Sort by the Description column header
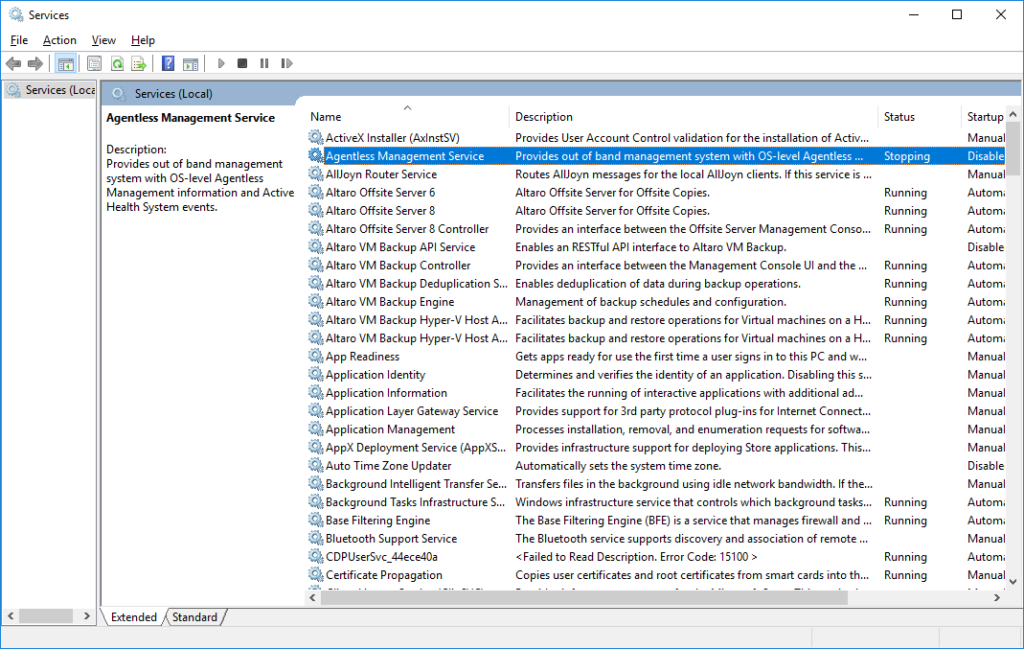 694,116
